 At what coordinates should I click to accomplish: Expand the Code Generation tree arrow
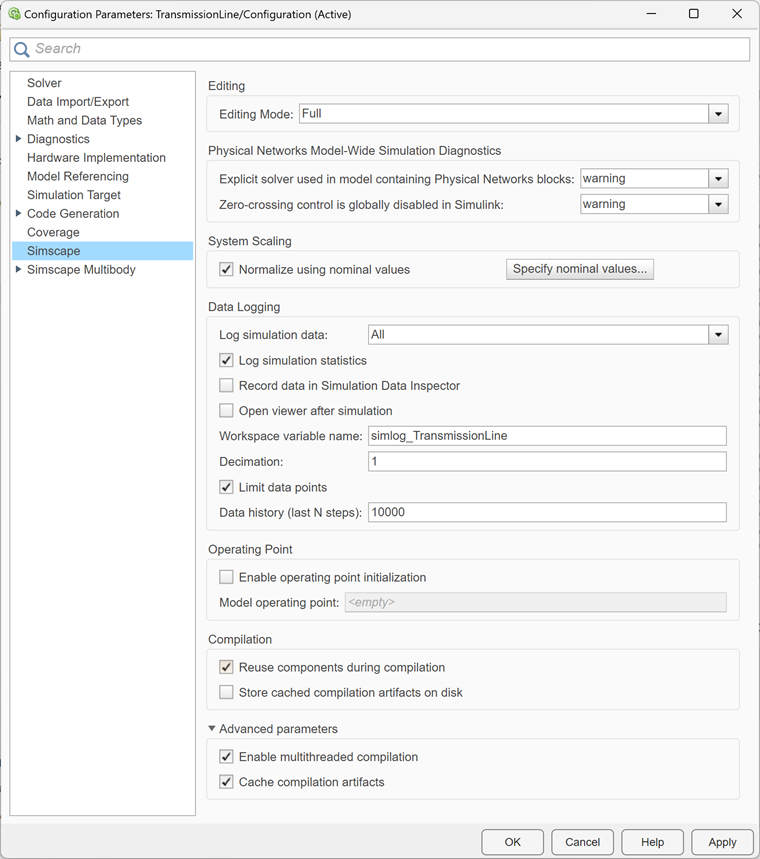[19, 213]
